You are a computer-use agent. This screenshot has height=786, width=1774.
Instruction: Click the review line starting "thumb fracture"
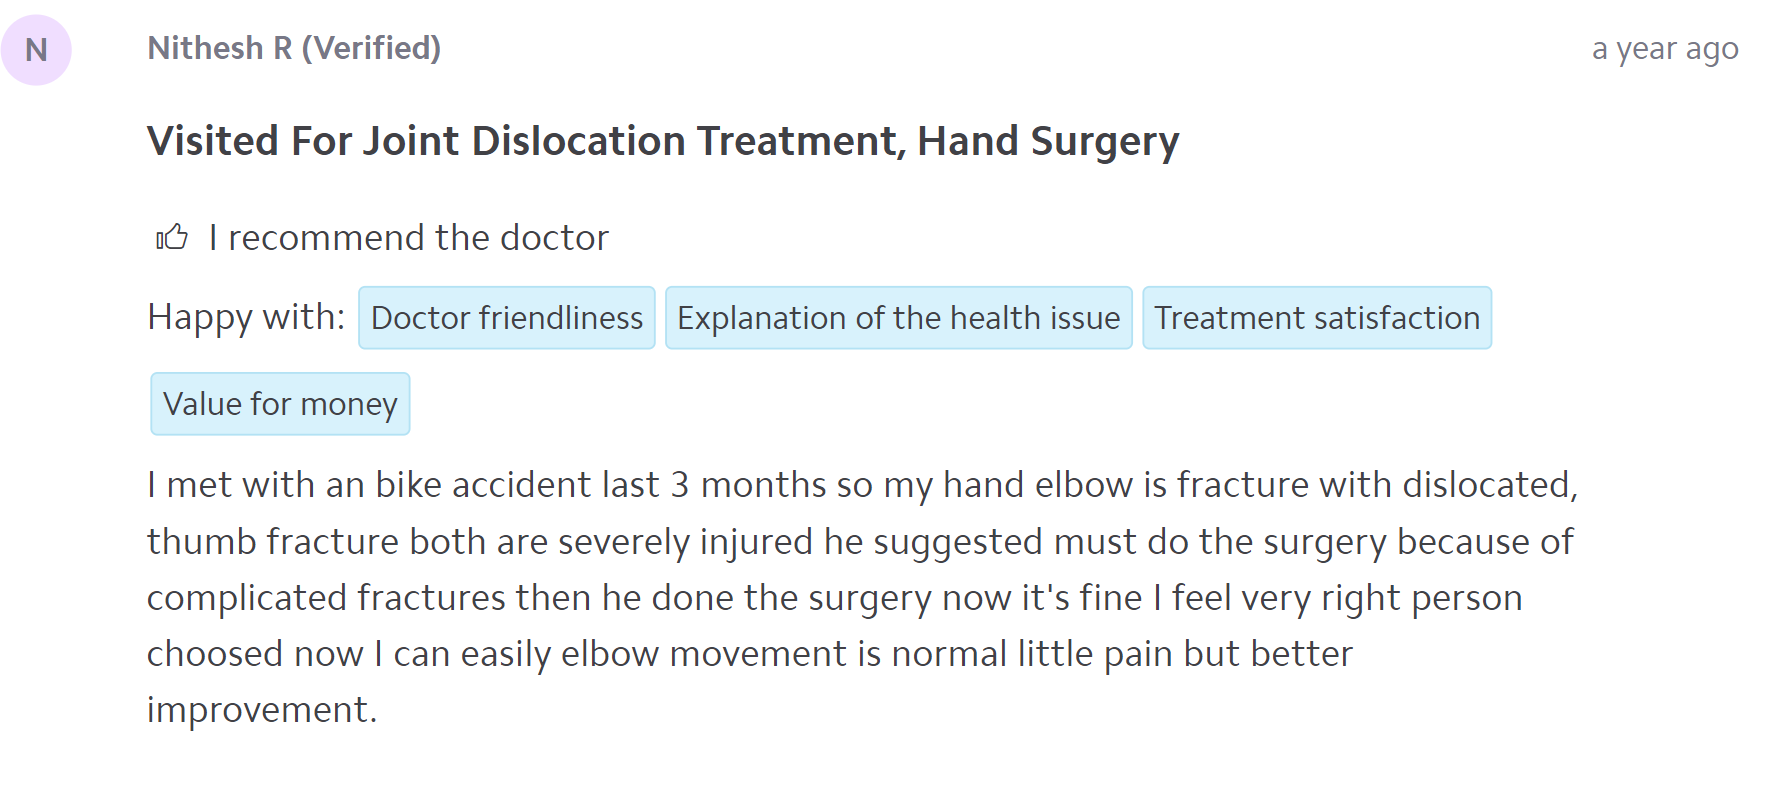860,542
